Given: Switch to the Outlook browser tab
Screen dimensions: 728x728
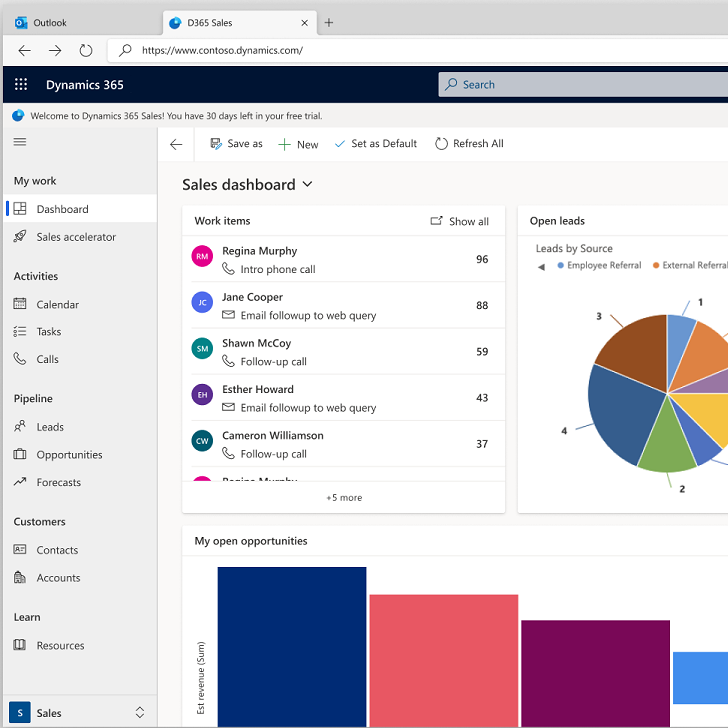Looking at the screenshot, I should [83, 23].
